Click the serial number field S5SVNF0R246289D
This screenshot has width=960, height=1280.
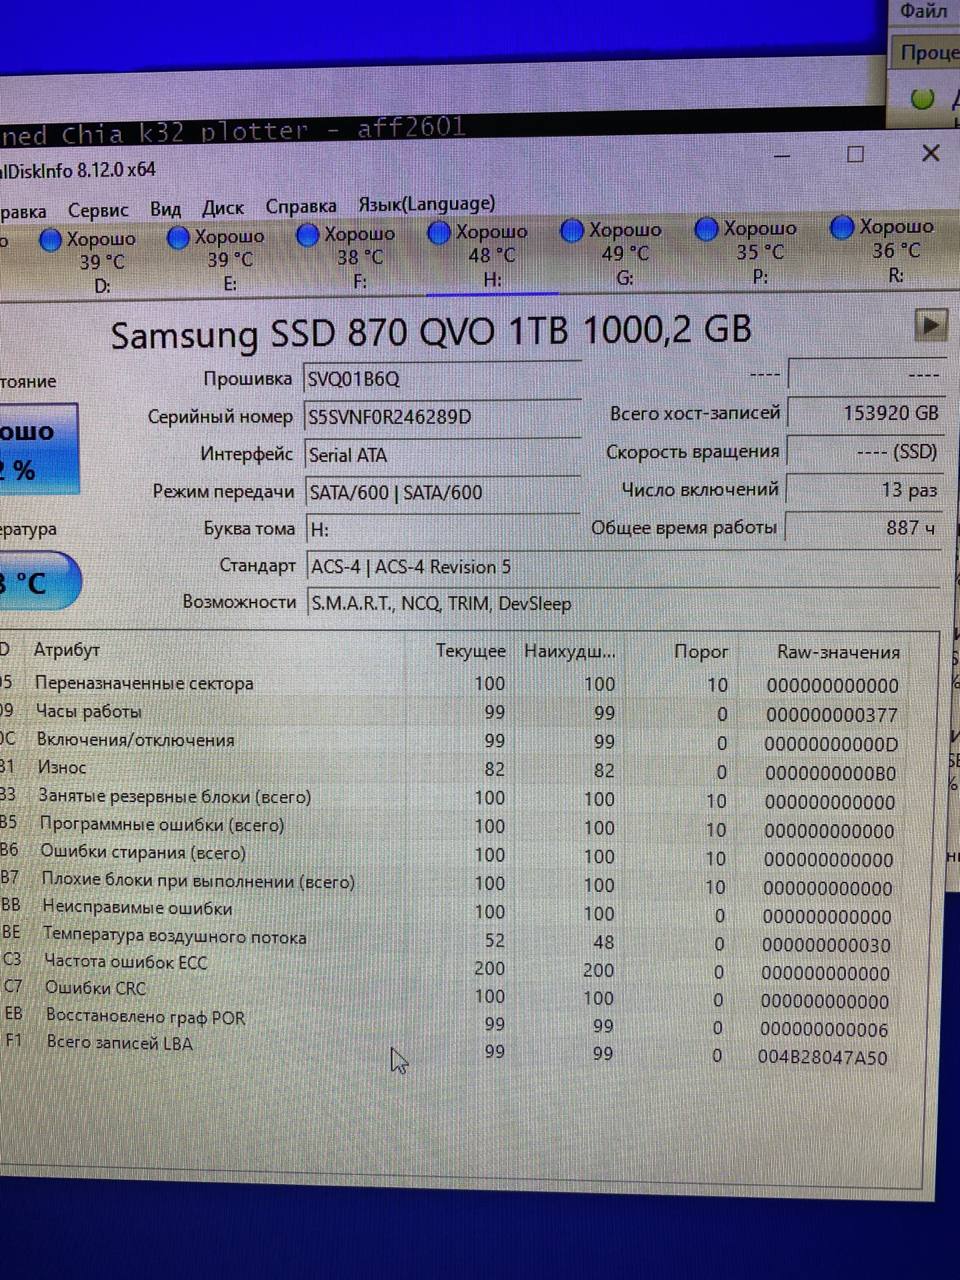(x=442, y=416)
